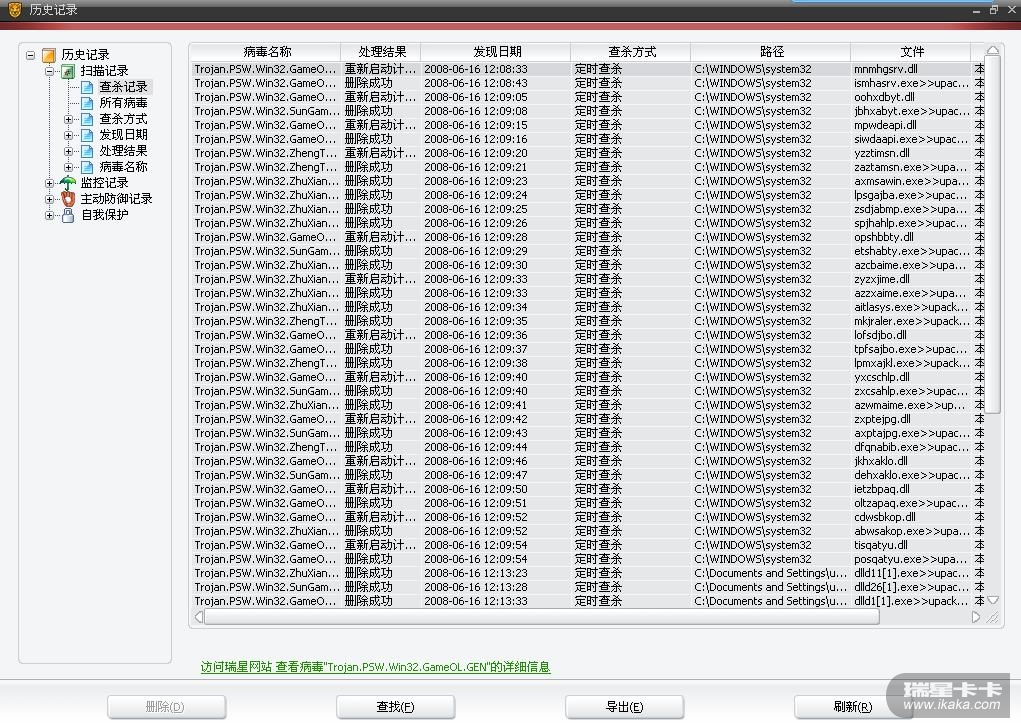Viewport: 1021px width, 726px height.
Task: Select row with file zyzxjime.dll
Action: (588, 279)
